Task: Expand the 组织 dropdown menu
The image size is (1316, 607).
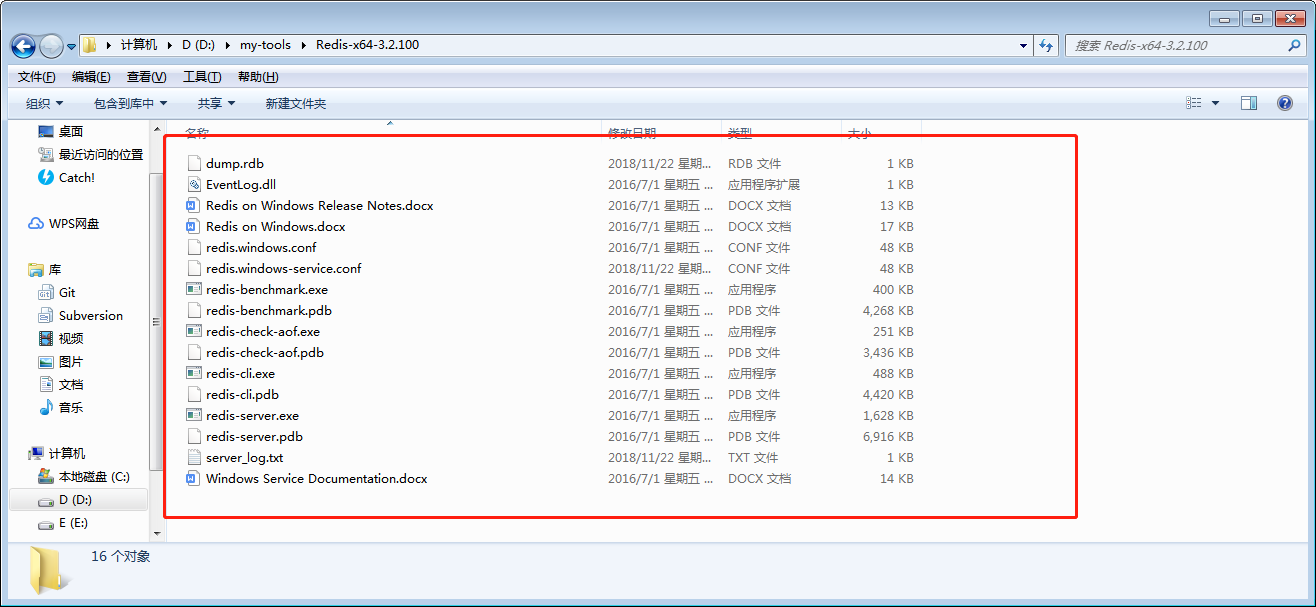Action: tap(45, 104)
